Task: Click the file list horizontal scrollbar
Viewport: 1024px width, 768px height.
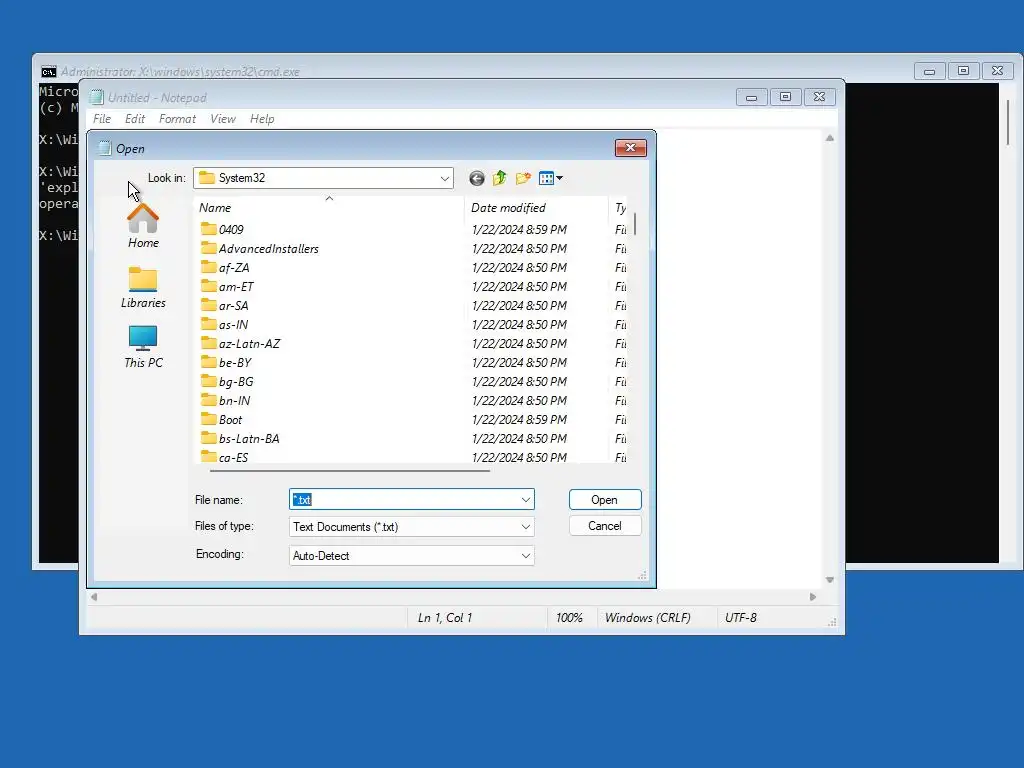Action: click(x=349, y=470)
